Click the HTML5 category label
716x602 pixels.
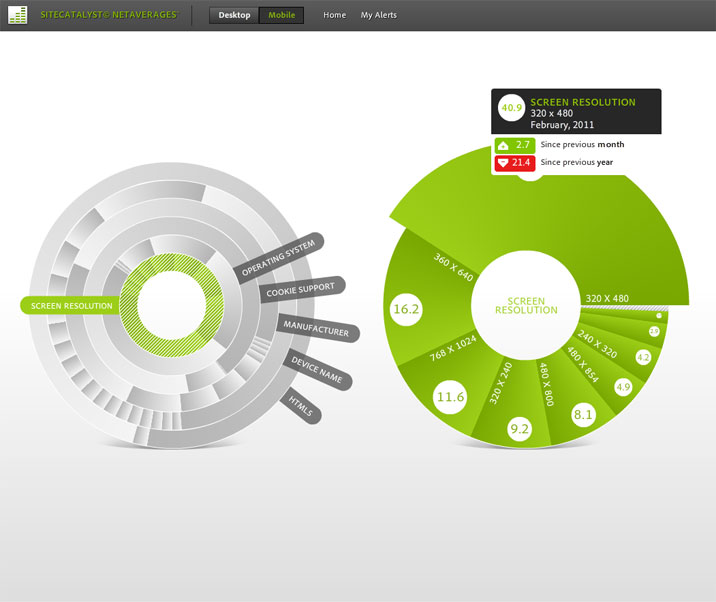[301, 405]
